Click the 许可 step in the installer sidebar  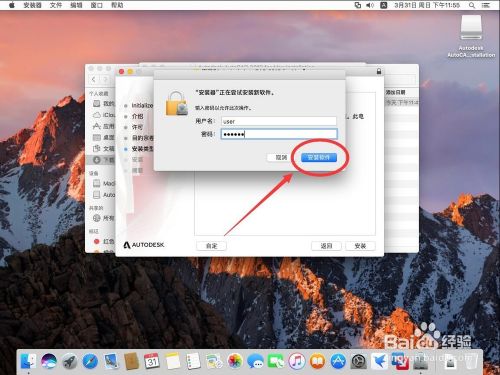pos(137,127)
